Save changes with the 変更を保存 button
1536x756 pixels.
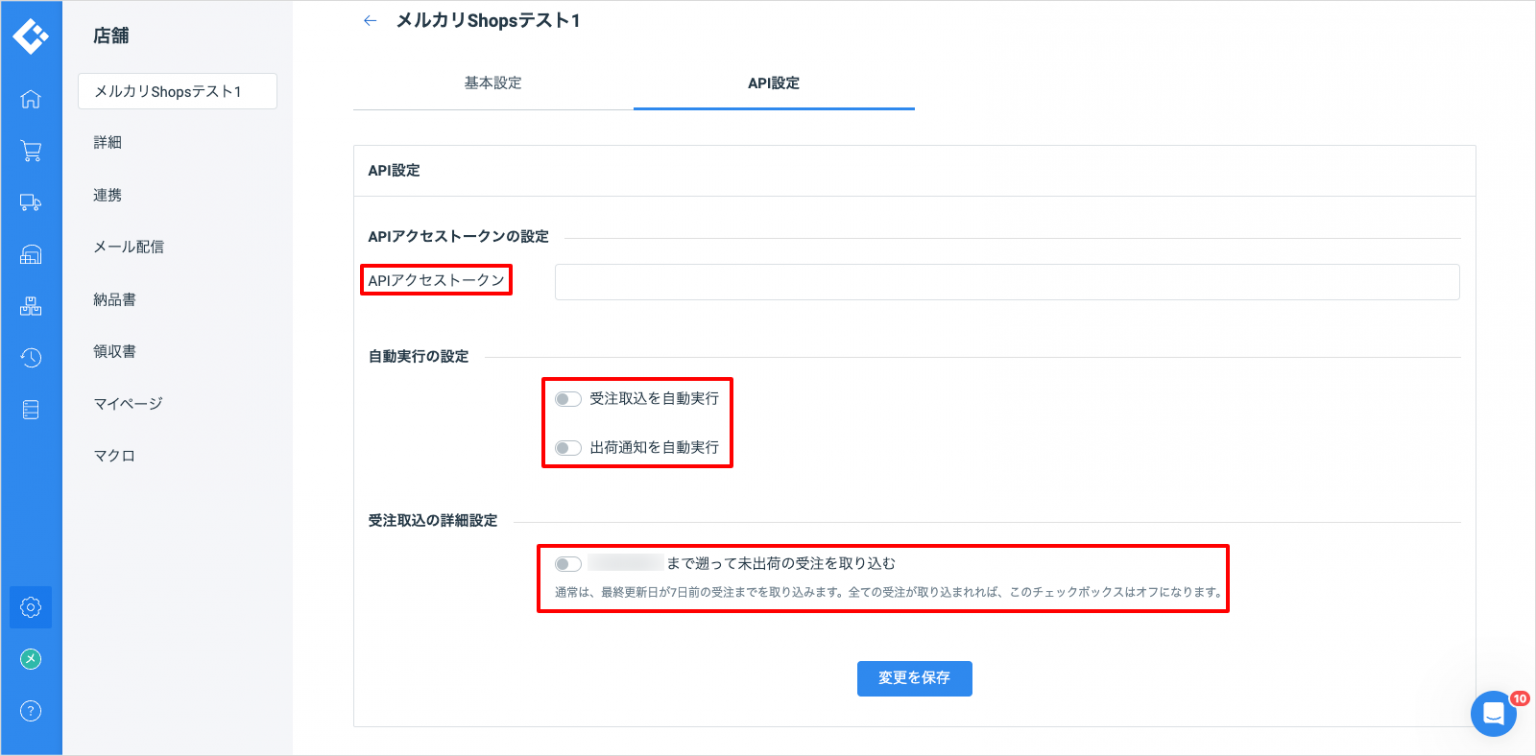(914, 678)
